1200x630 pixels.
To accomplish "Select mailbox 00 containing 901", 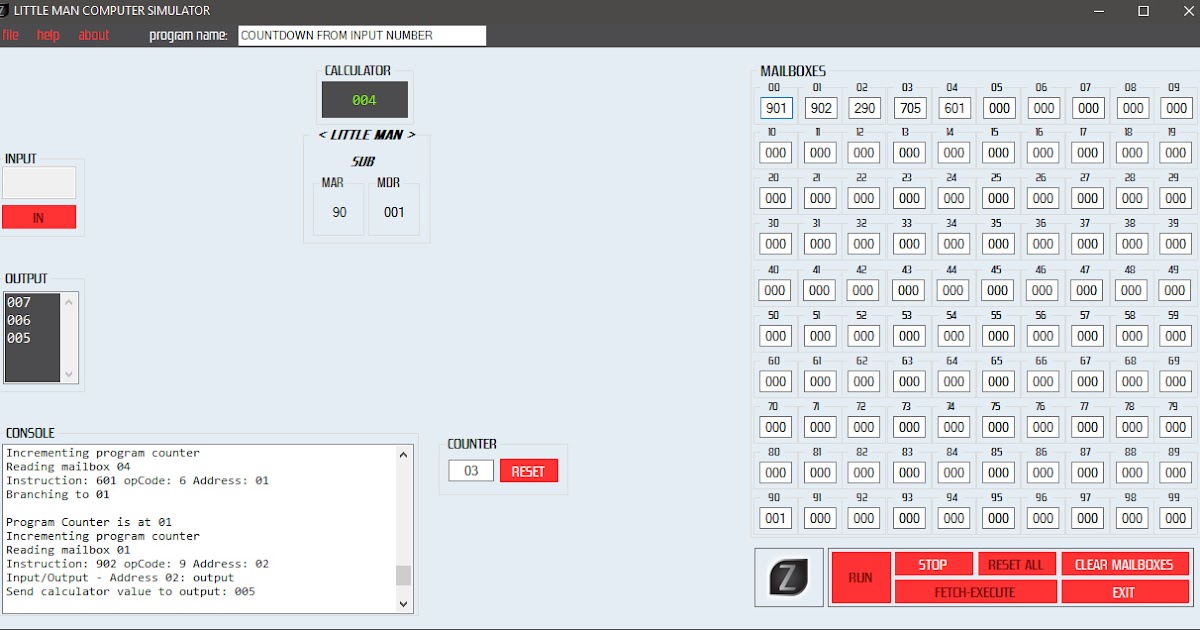I will coord(775,108).
